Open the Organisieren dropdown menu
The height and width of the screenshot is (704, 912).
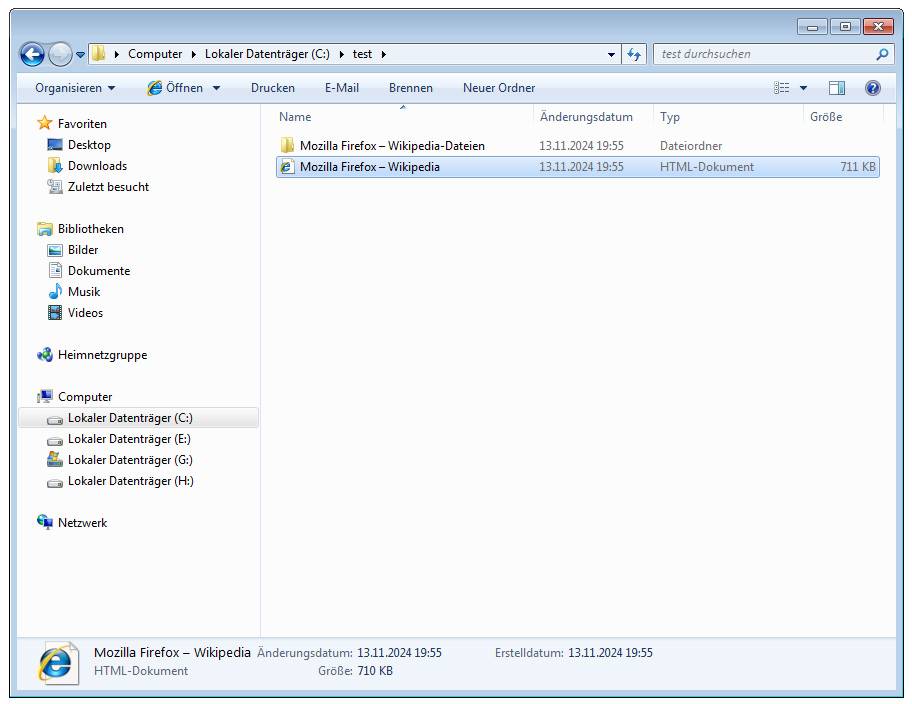75,88
